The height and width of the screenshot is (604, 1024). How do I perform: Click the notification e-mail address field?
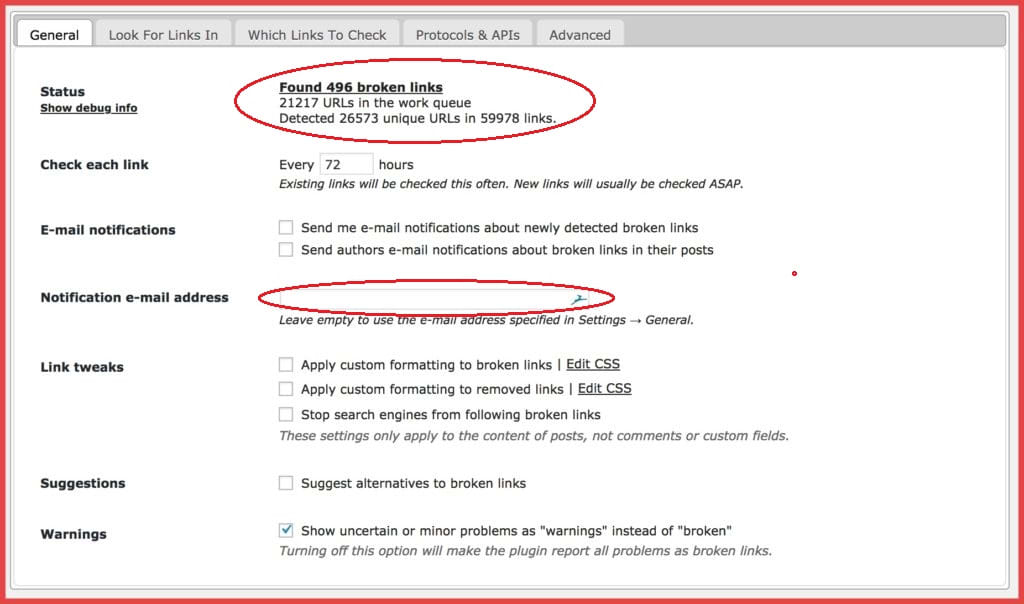click(x=434, y=299)
